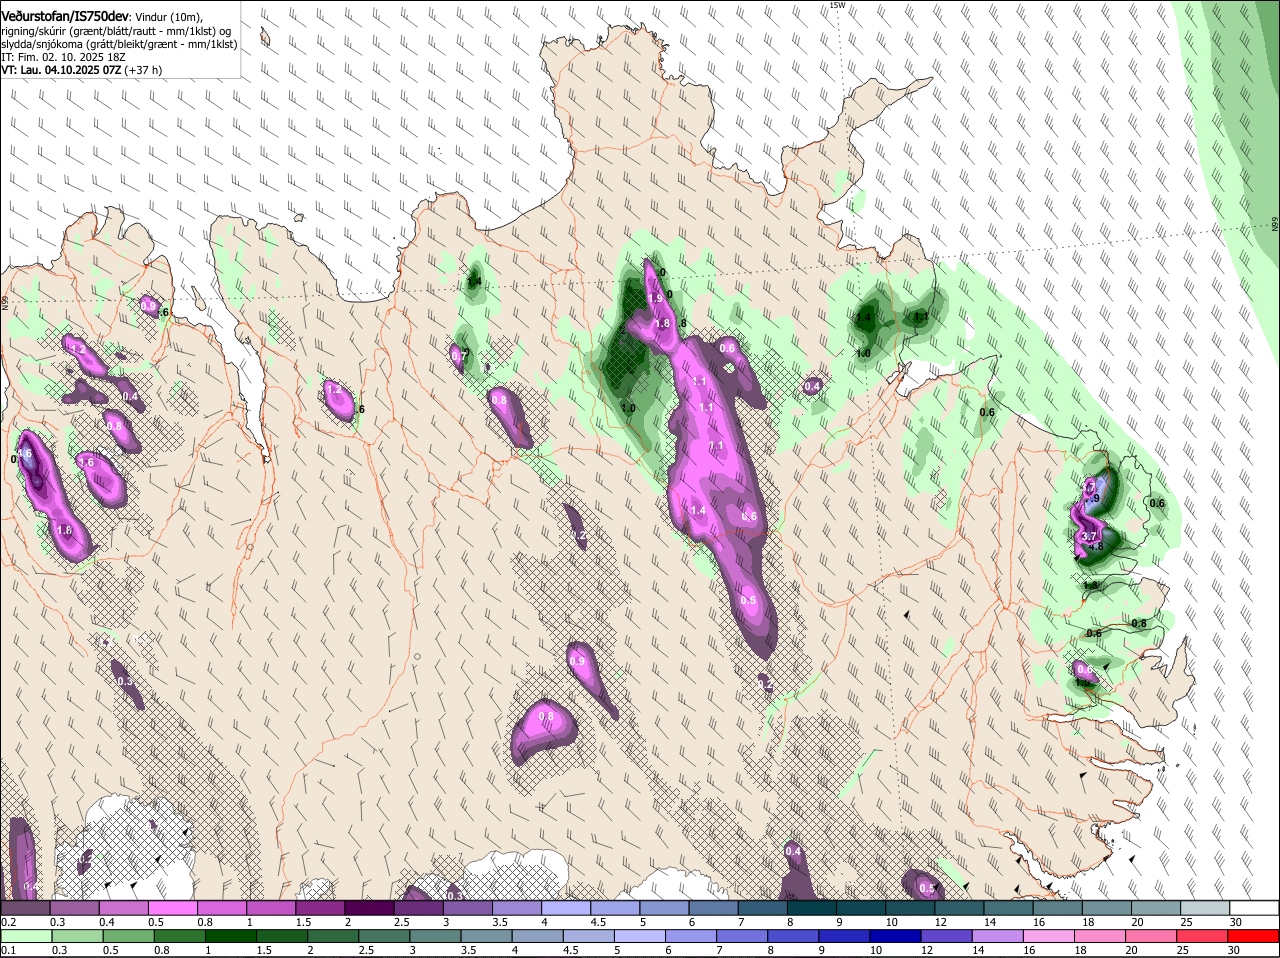This screenshot has height=958, width=1280.
Task: Click the 'IT: Fim. 02. 10. 2025 18Z' line
Action: [x=63, y=57]
